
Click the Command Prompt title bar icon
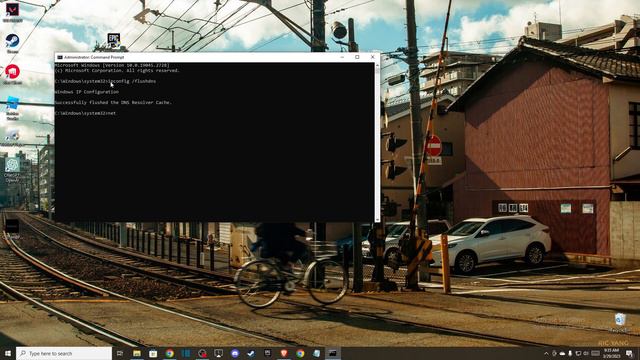tap(60, 57)
